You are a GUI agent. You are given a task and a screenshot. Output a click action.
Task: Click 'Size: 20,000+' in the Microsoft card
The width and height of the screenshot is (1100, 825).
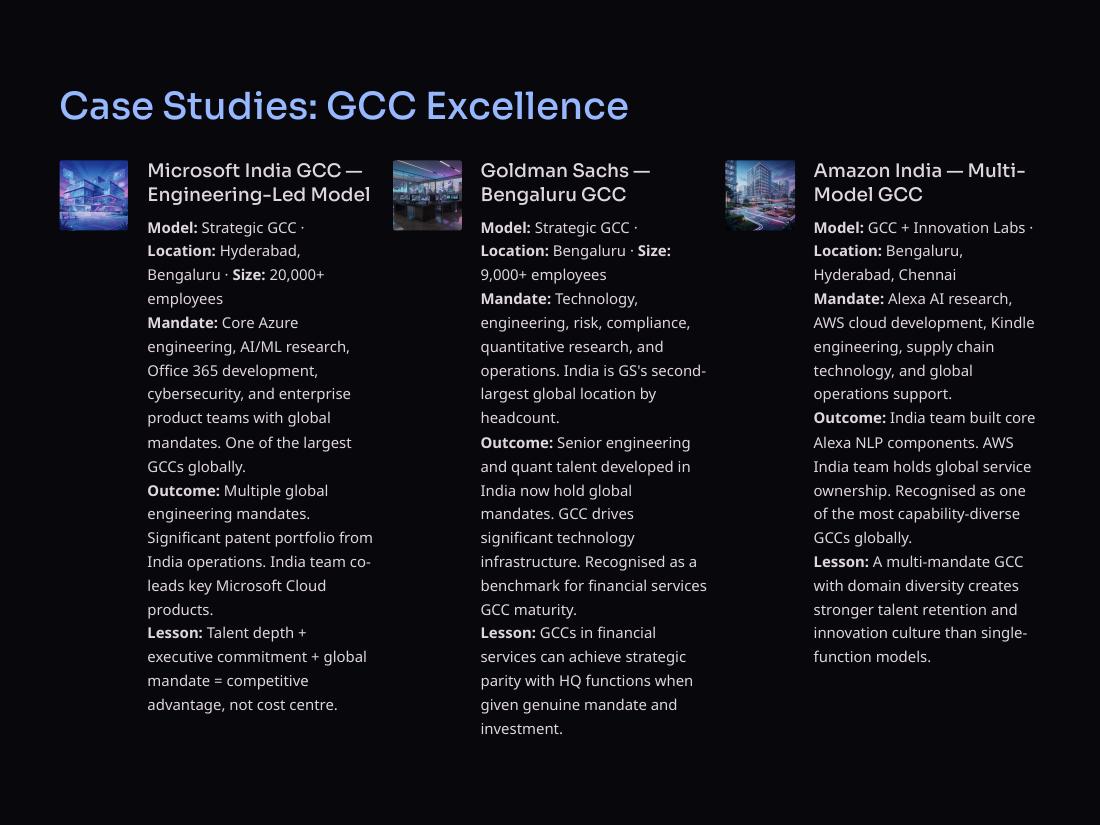coord(279,275)
